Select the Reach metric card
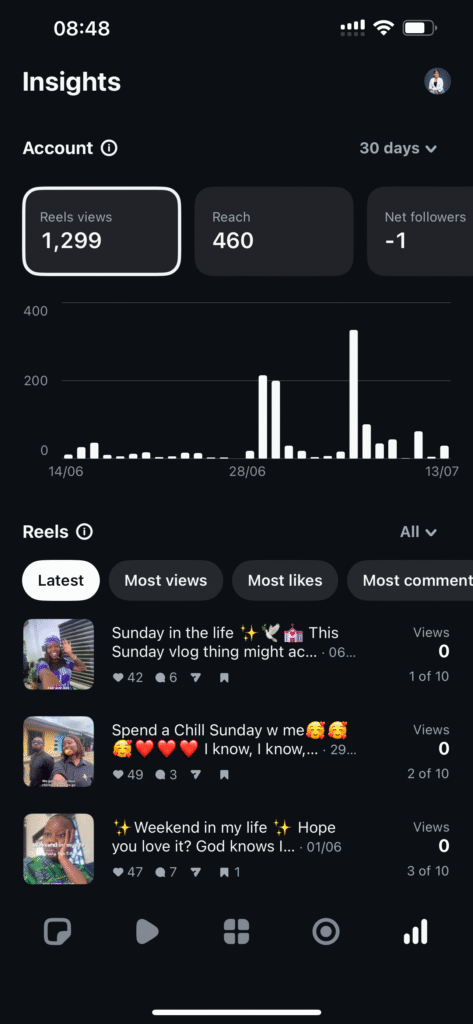Image resolution: width=473 pixels, height=1024 pixels. [x=274, y=231]
